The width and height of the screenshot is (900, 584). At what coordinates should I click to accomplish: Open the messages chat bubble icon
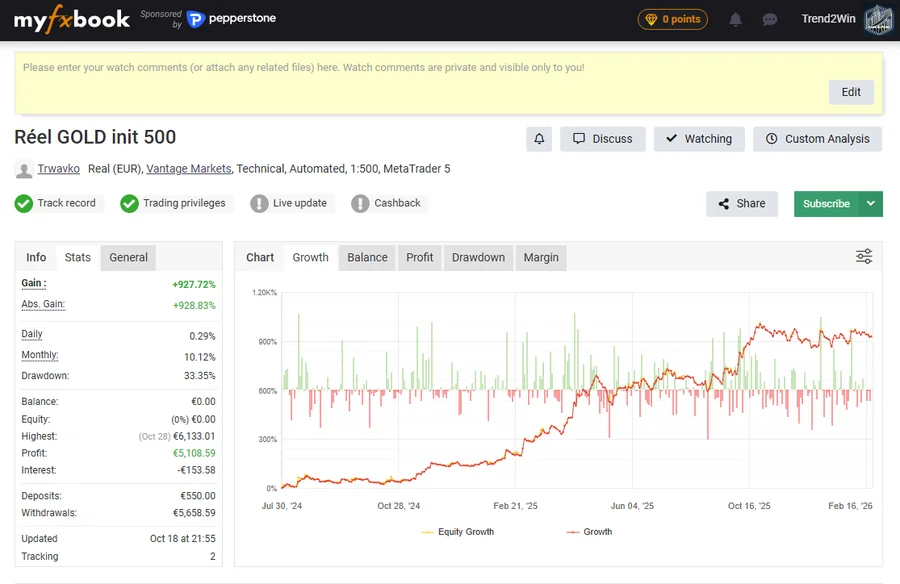[x=770, y=20]
